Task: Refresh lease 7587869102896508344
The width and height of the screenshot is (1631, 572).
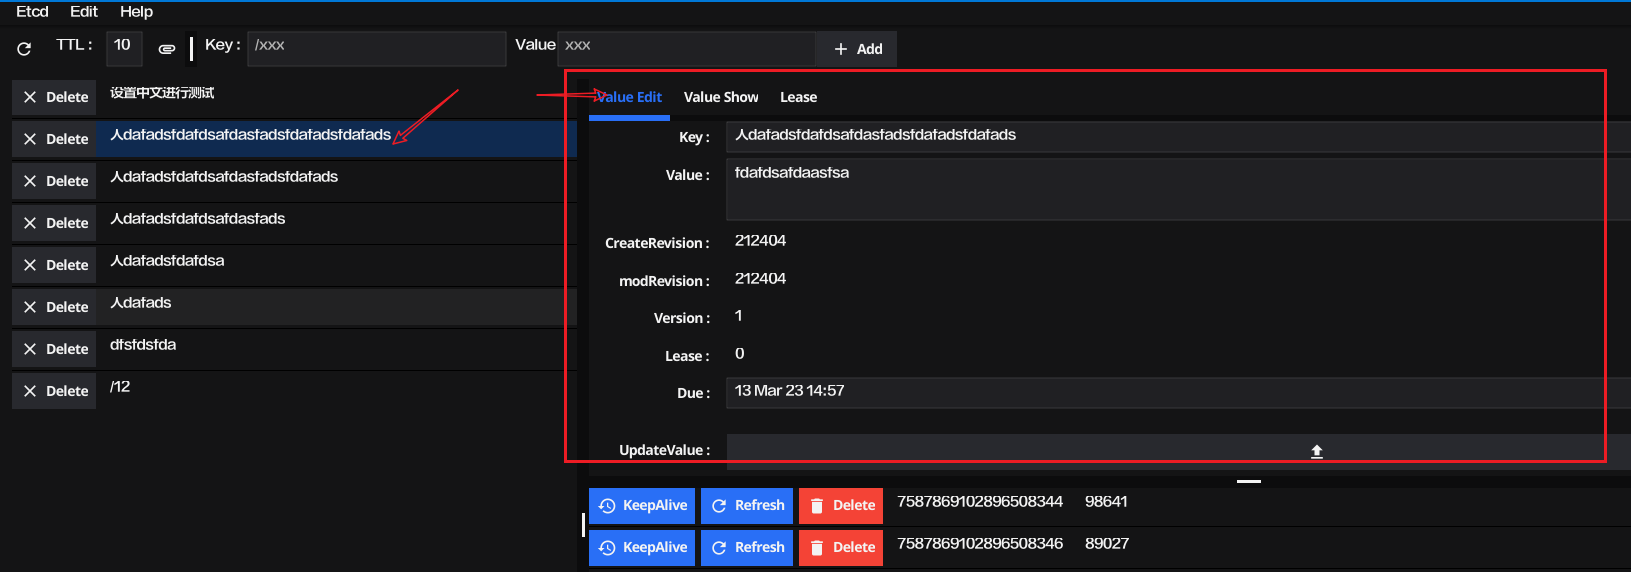Action: (747, 506)
